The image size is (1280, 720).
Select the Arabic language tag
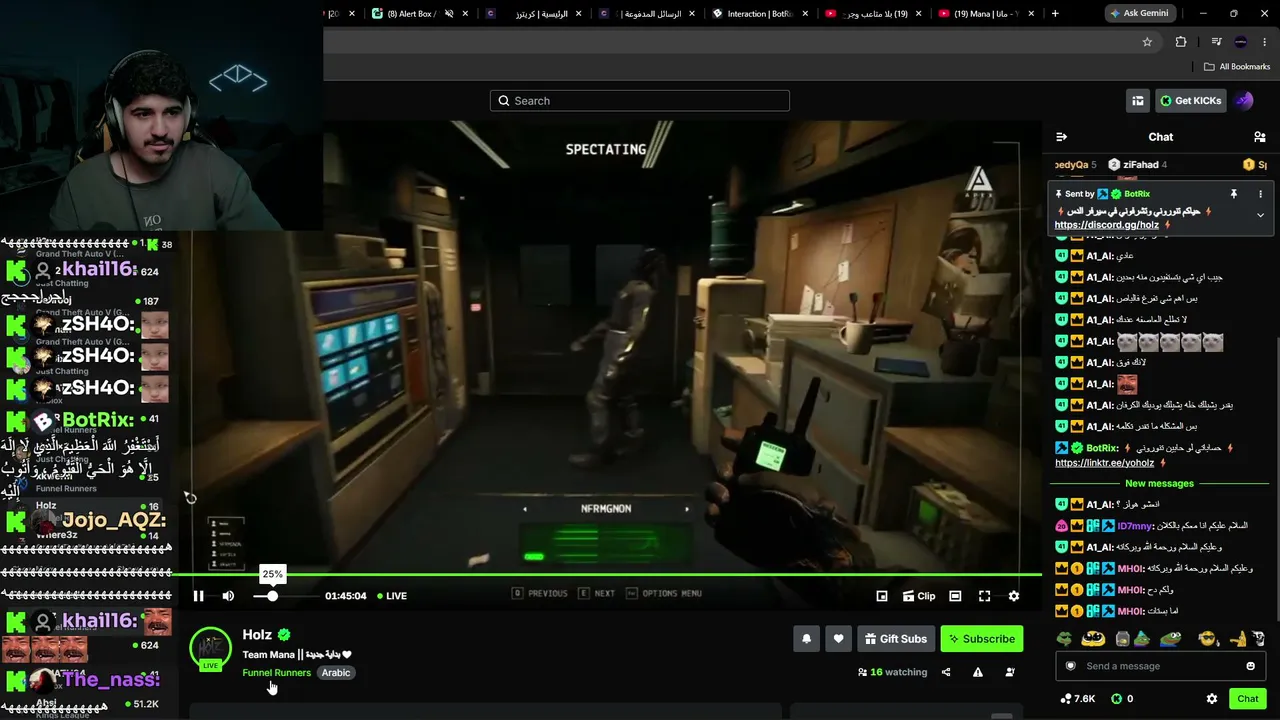(336, 673)
